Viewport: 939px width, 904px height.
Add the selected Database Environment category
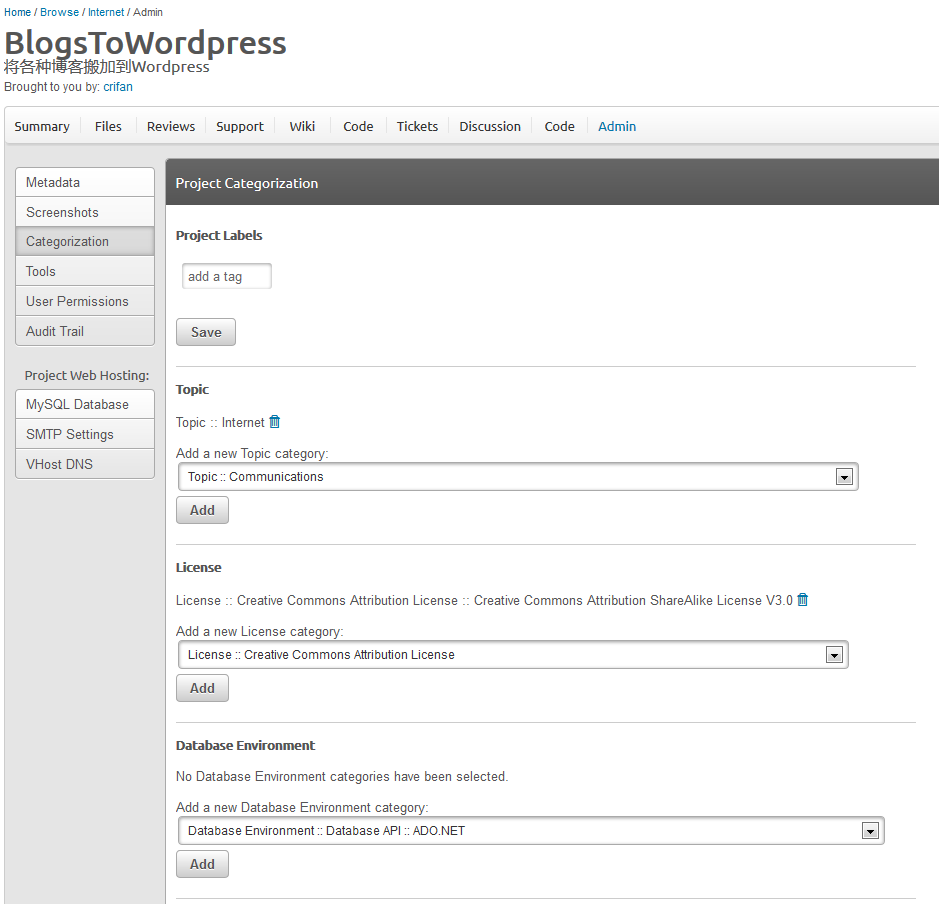click(x=202, y=864)
